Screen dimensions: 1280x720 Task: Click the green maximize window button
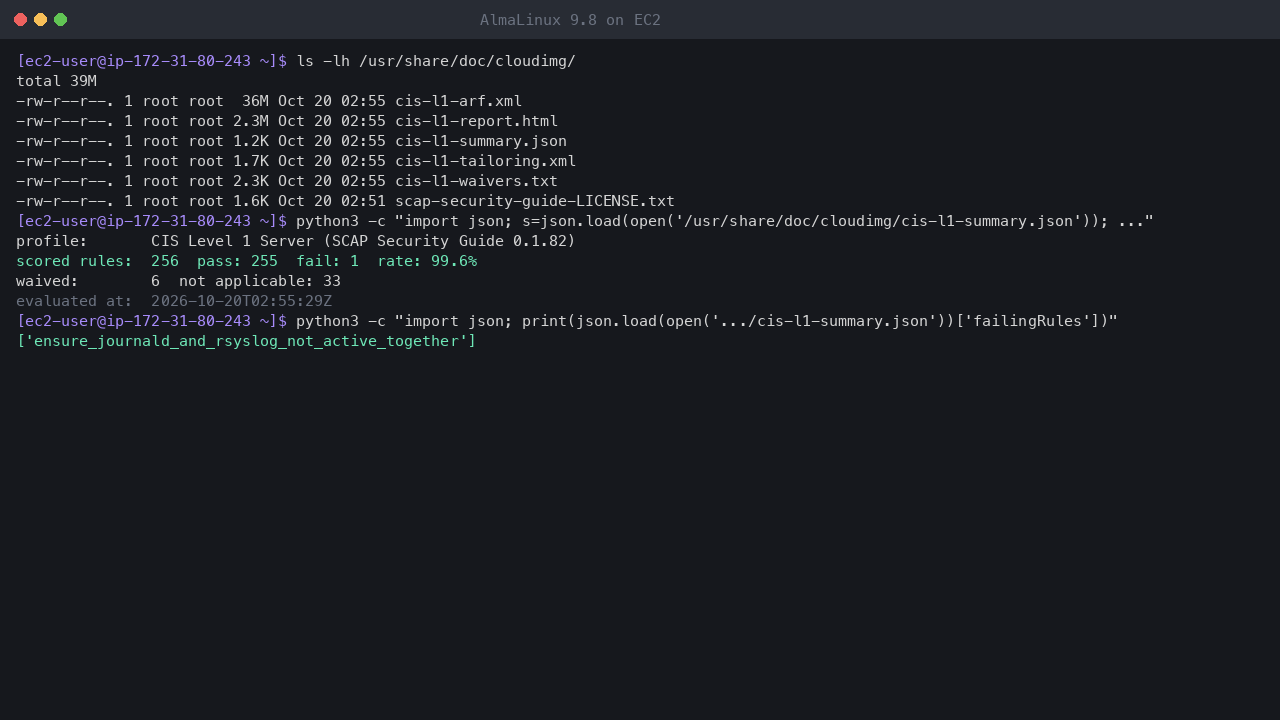coord(60,20)
